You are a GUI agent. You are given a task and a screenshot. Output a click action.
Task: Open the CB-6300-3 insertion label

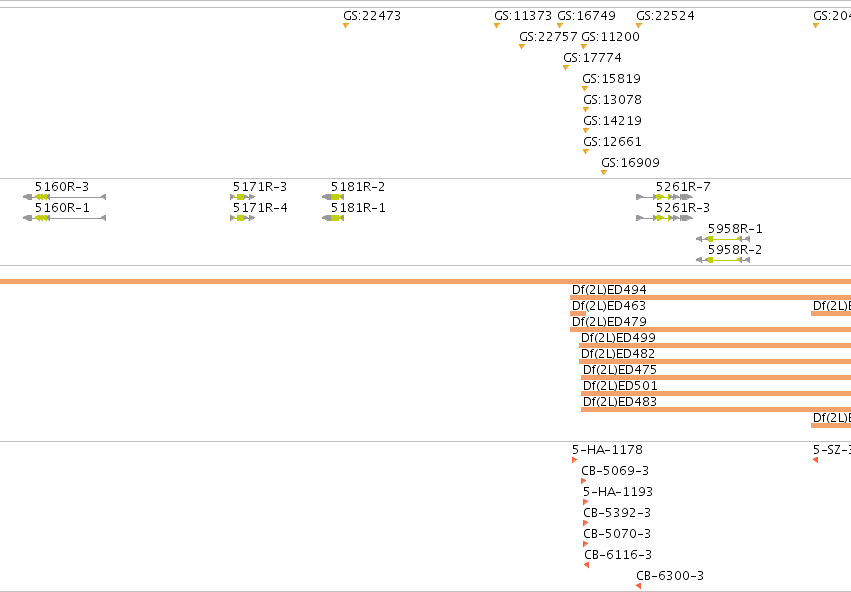click(670, 576)
